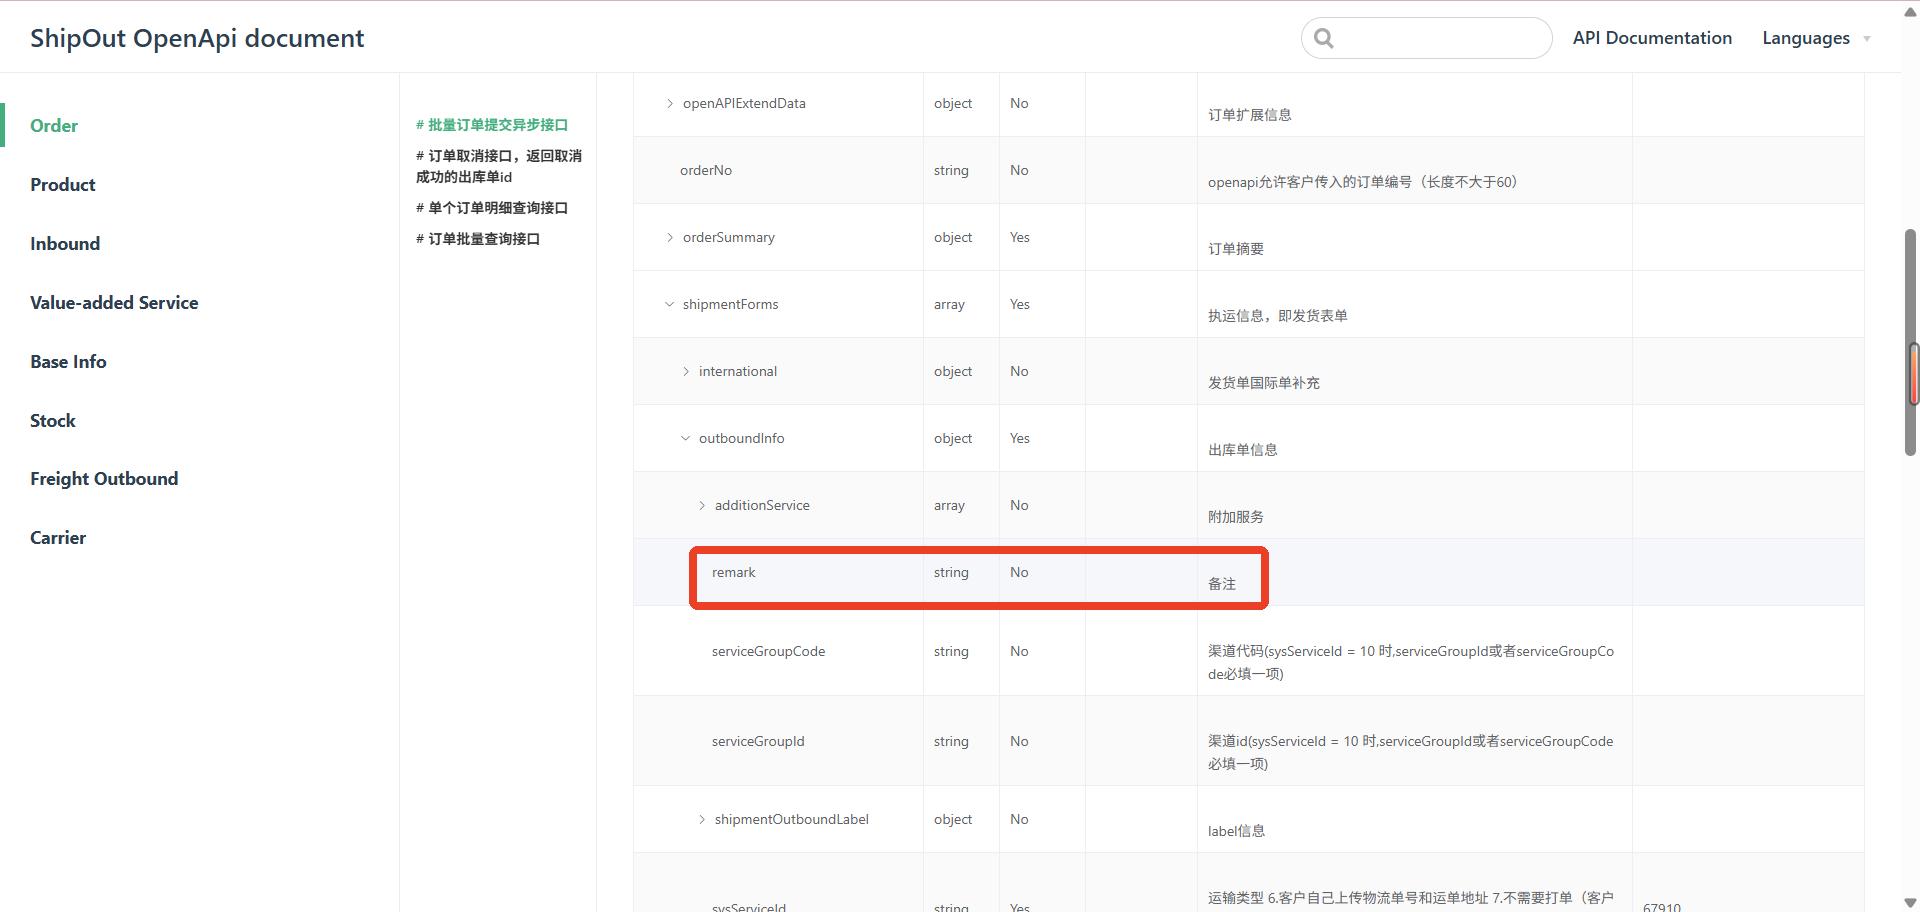
Task: Collapse the shipmentForms array row
Action: click(x=670, y=305)
